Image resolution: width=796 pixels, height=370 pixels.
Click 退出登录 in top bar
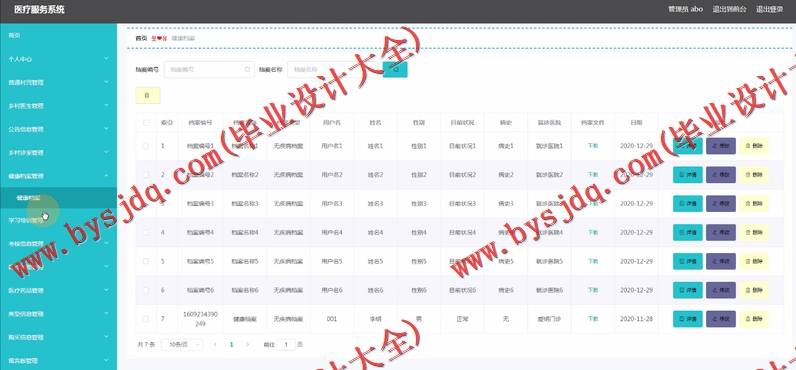[x=770, y=9]
